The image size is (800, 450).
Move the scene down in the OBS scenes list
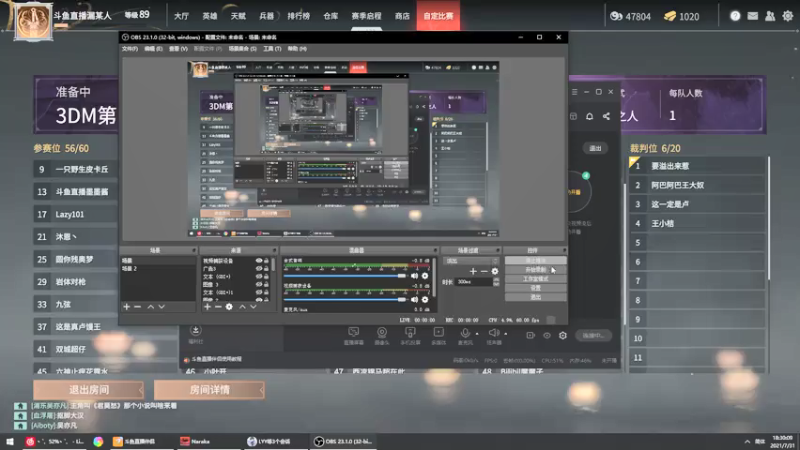[162, 307]
